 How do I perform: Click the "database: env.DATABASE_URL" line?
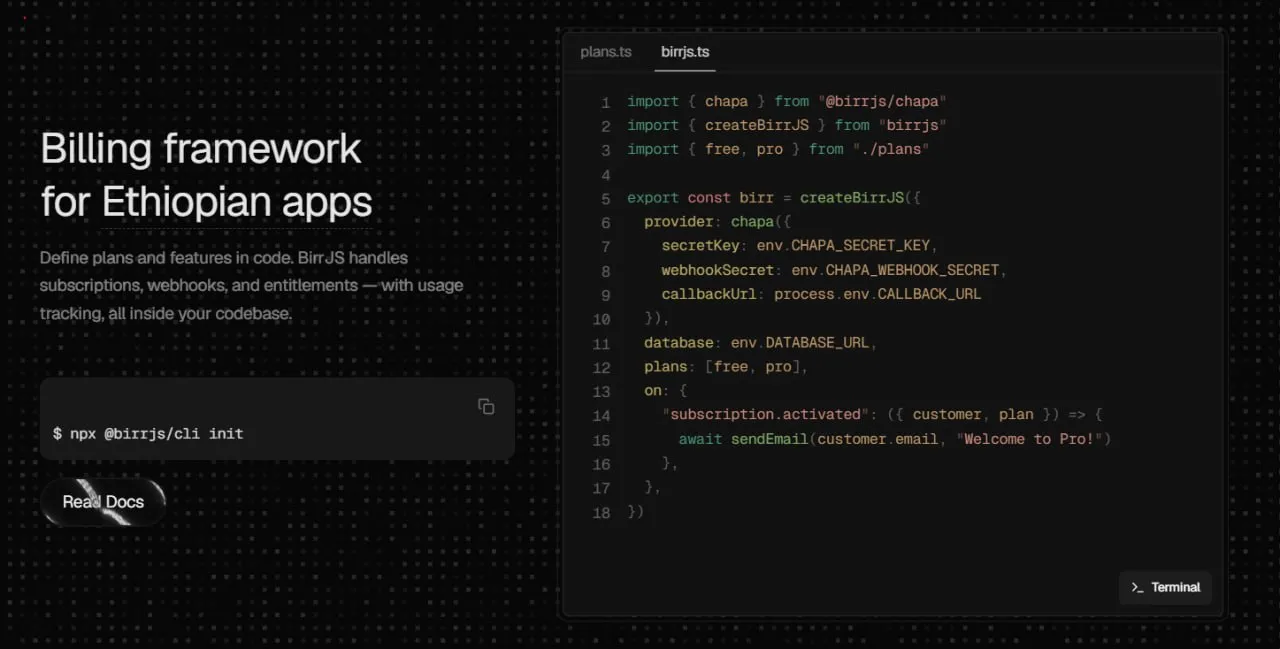[x=761, y=343]
